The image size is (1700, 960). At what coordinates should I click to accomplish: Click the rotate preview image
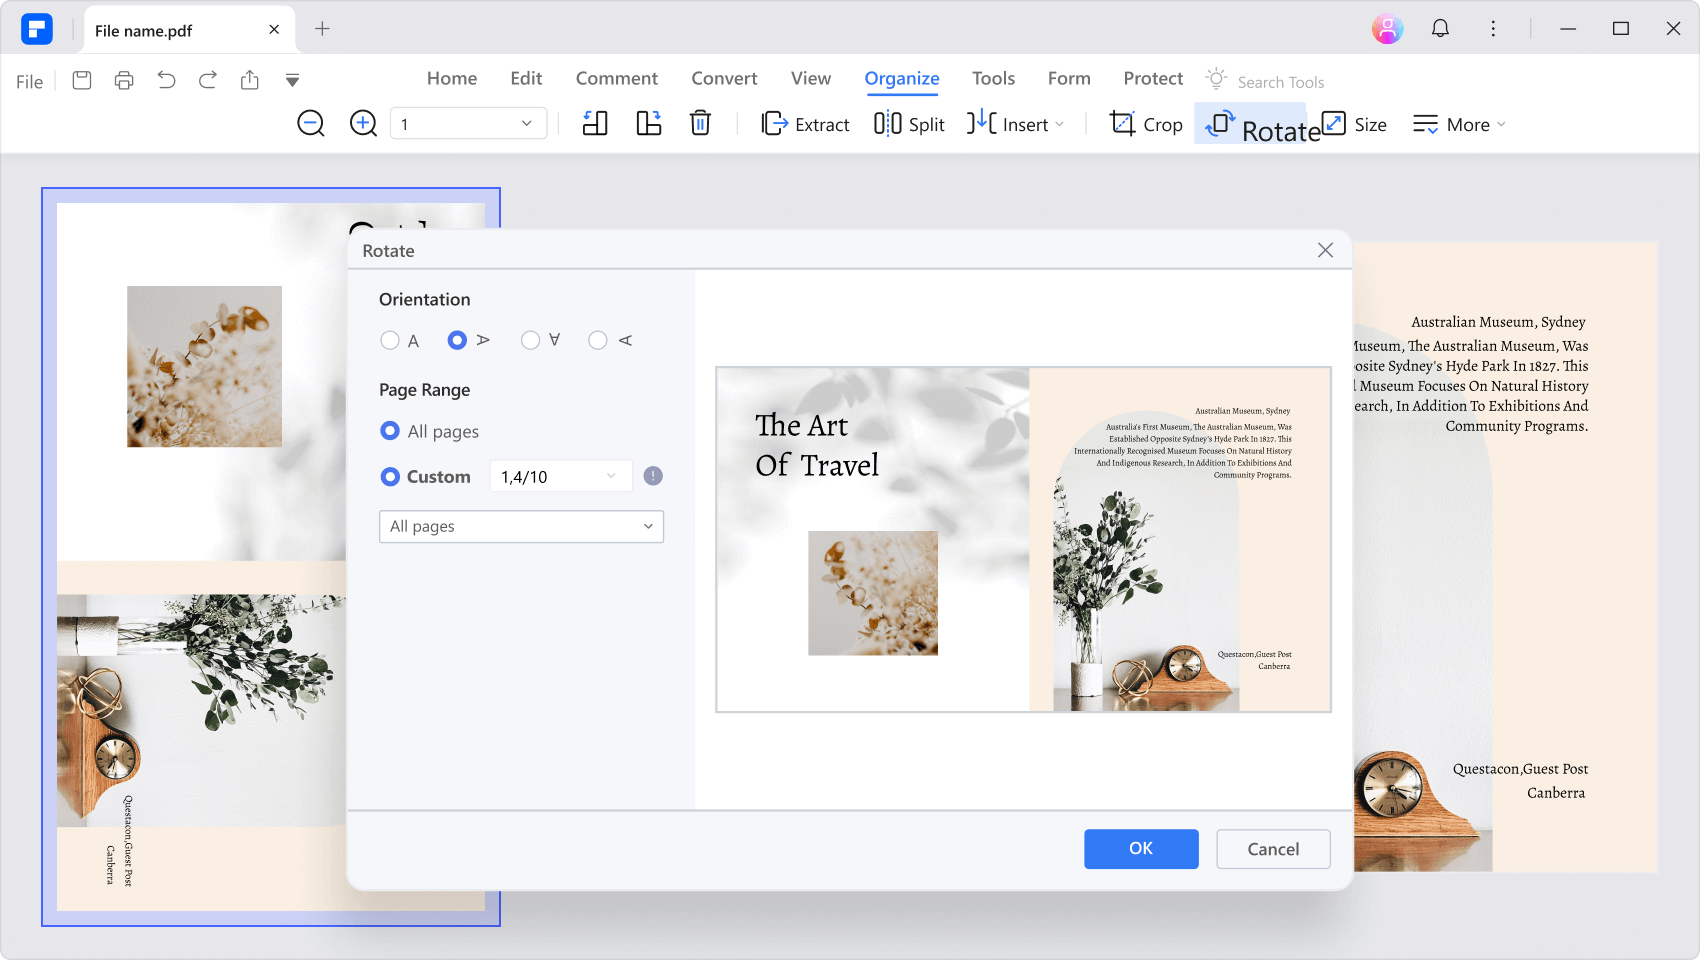coord(1023,540)
